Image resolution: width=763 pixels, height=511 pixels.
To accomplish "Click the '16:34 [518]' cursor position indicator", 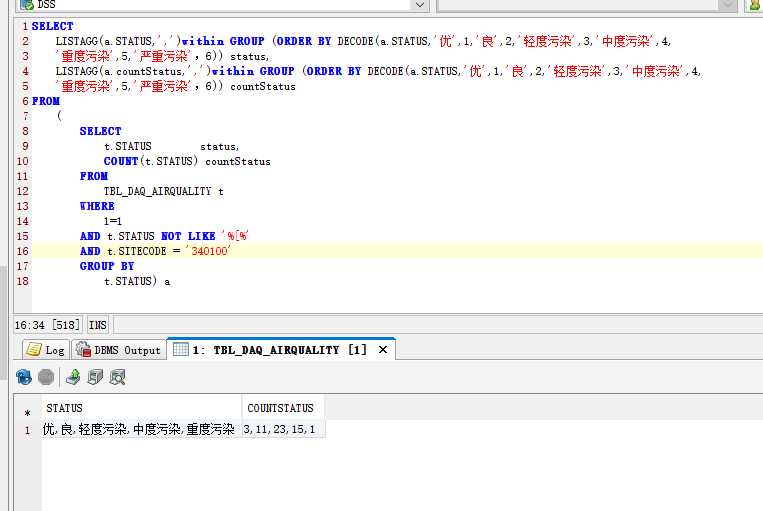I will [47, 325].
